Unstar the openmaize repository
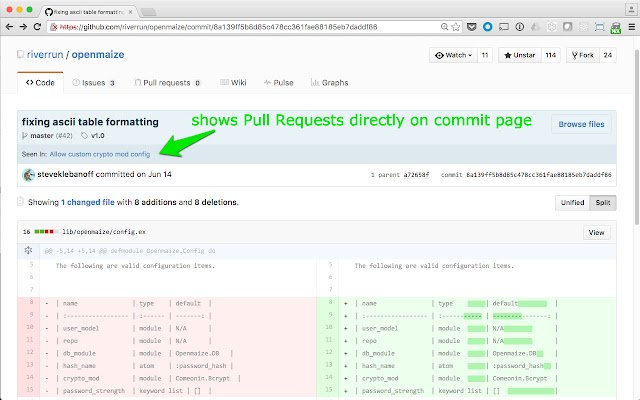Viewport: 640px width, 400px height. pos(520,55)
